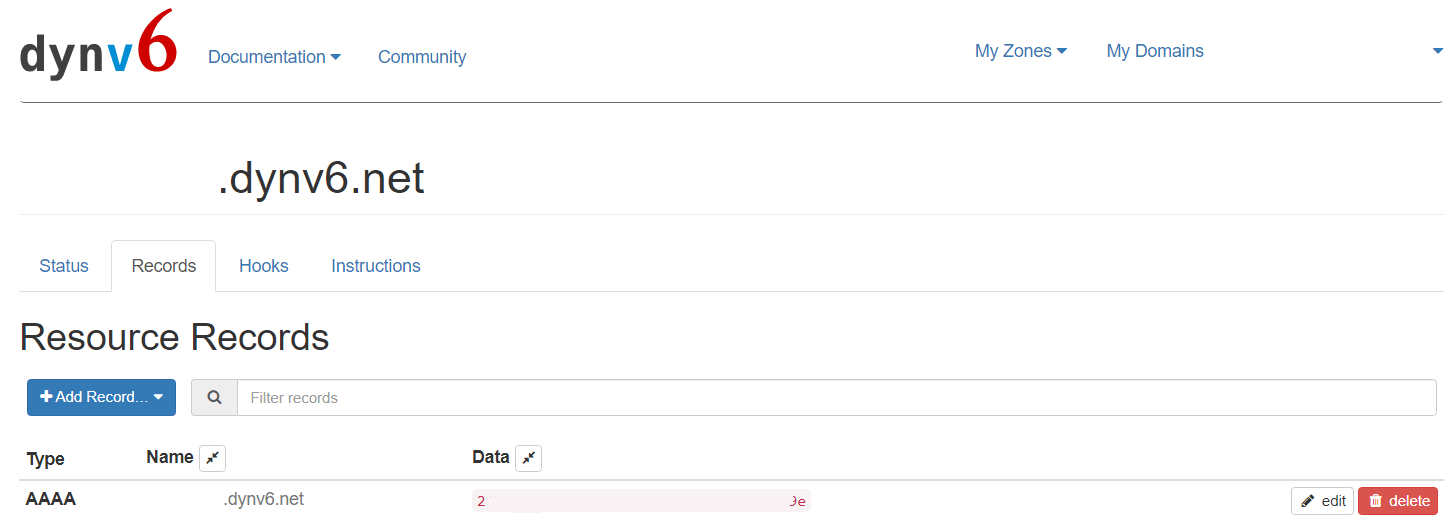Expand the My Zones dropdown
This screenshot has width=1452, height=523.
coord(1021,51)
